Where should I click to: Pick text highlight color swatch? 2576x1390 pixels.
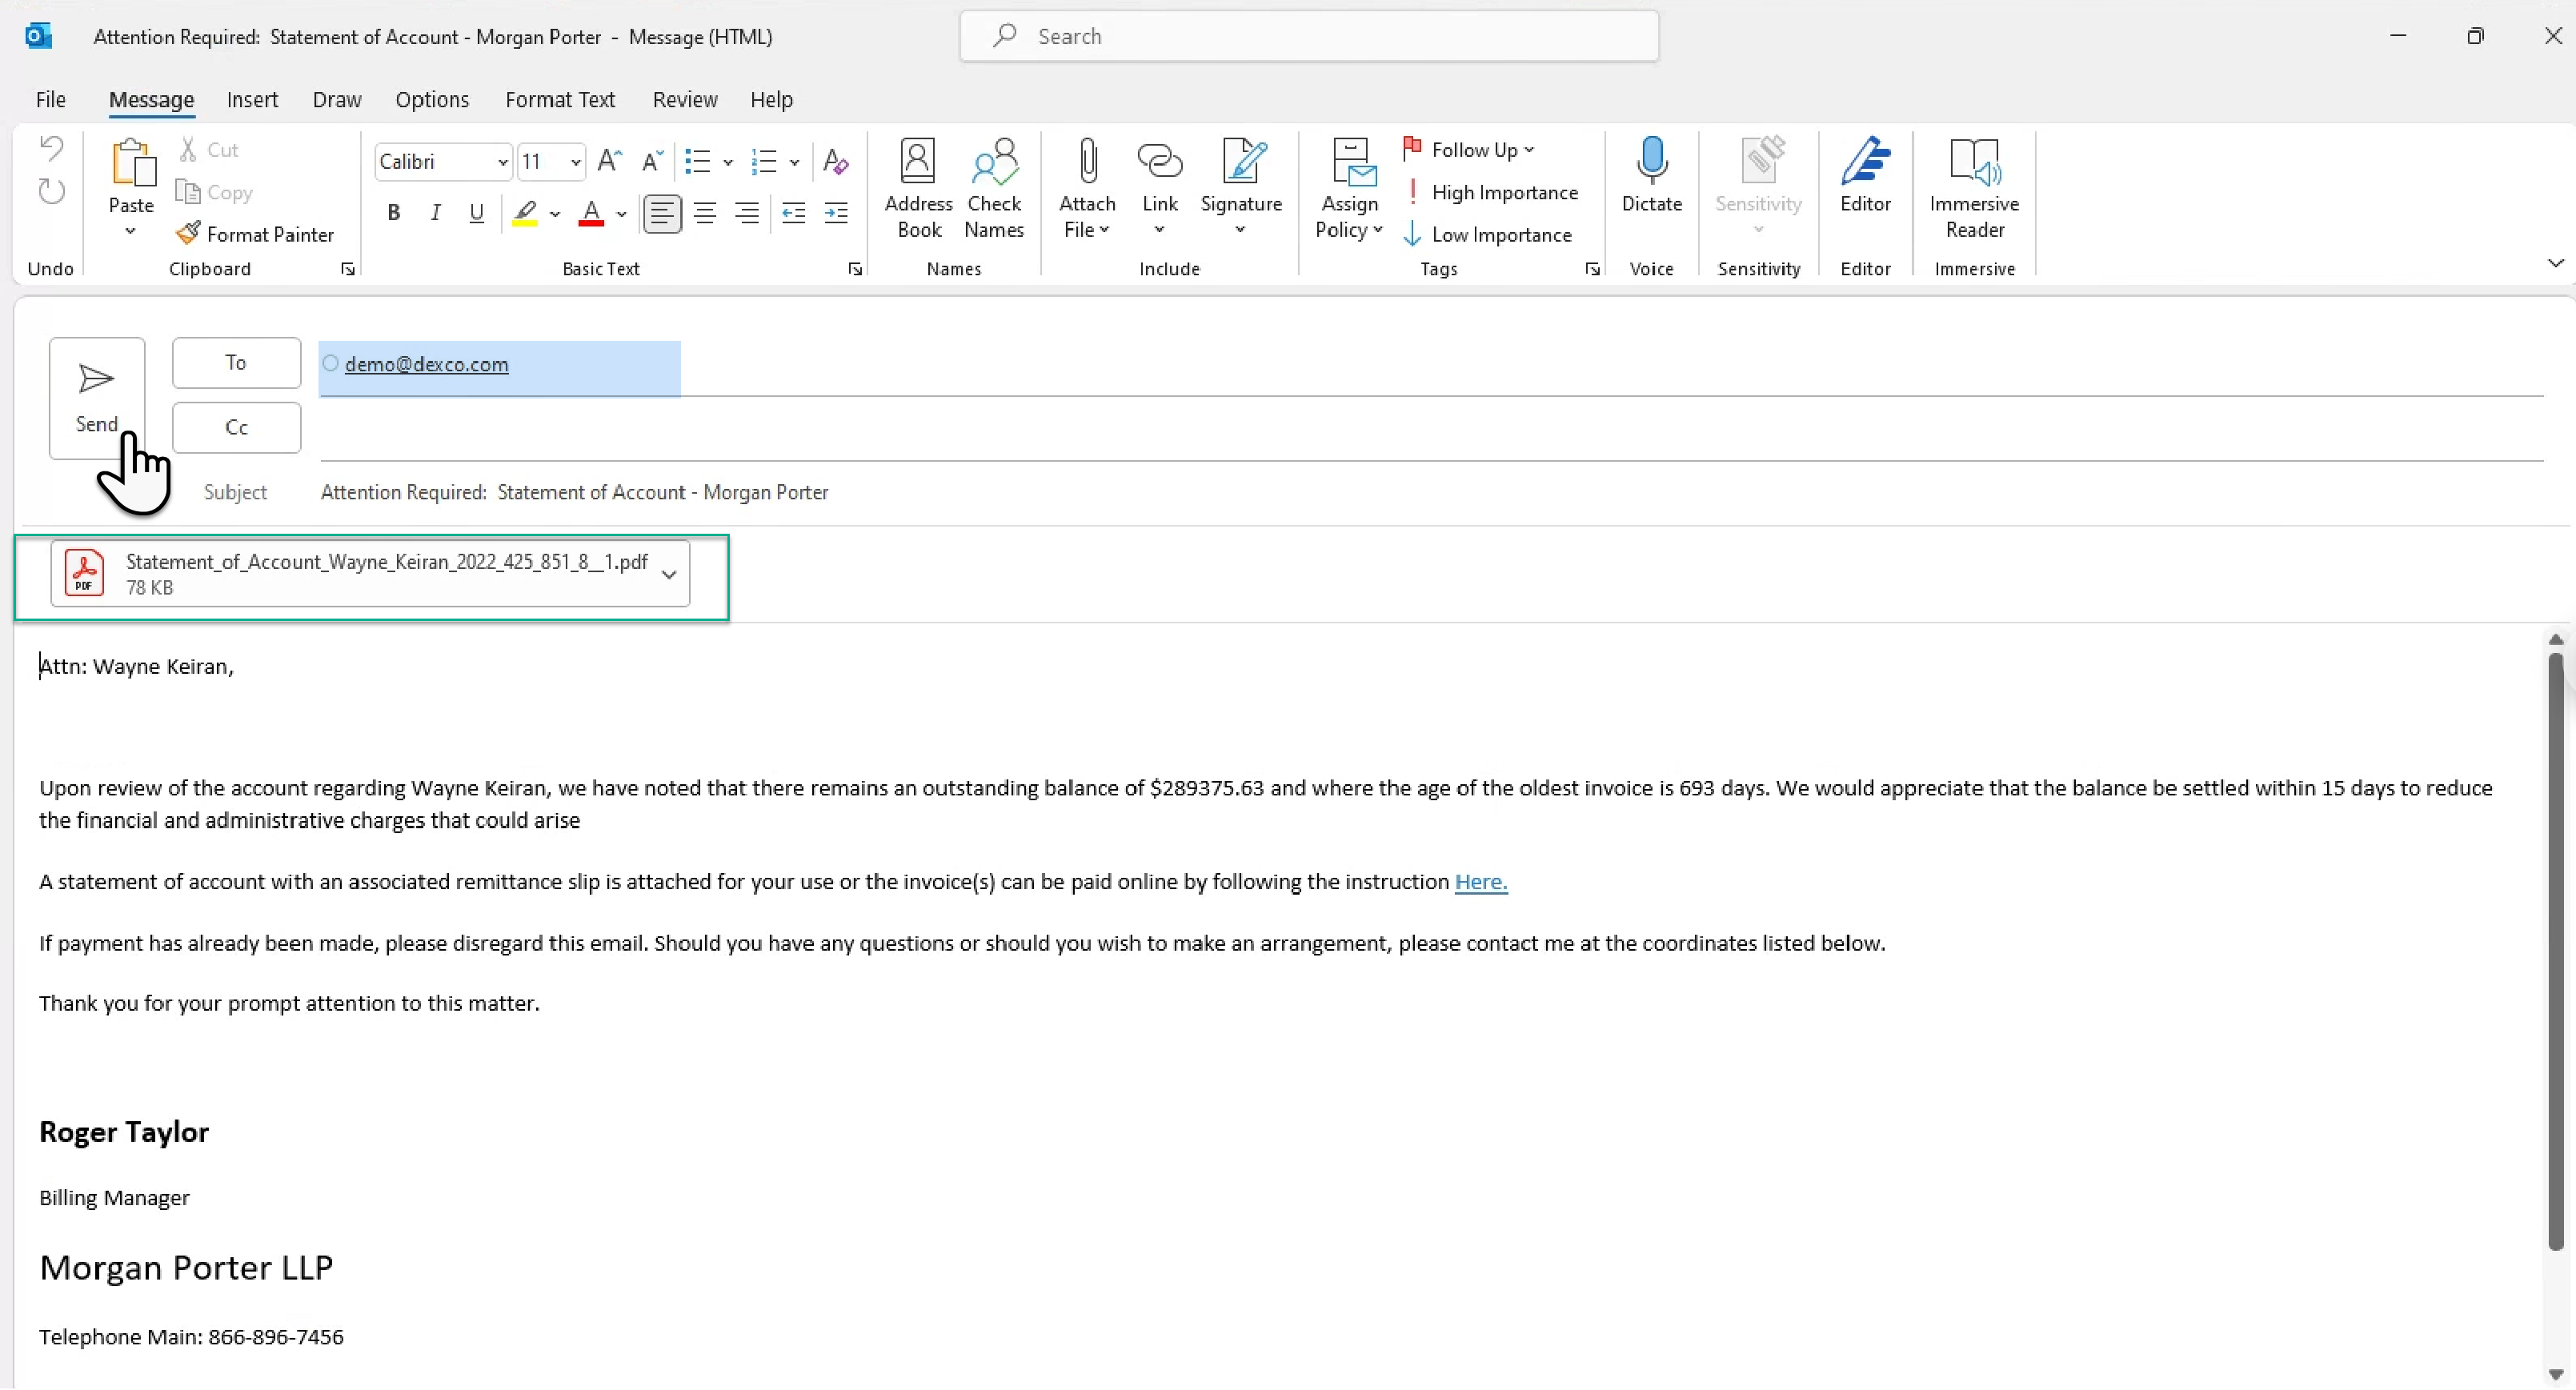(525, 213)
